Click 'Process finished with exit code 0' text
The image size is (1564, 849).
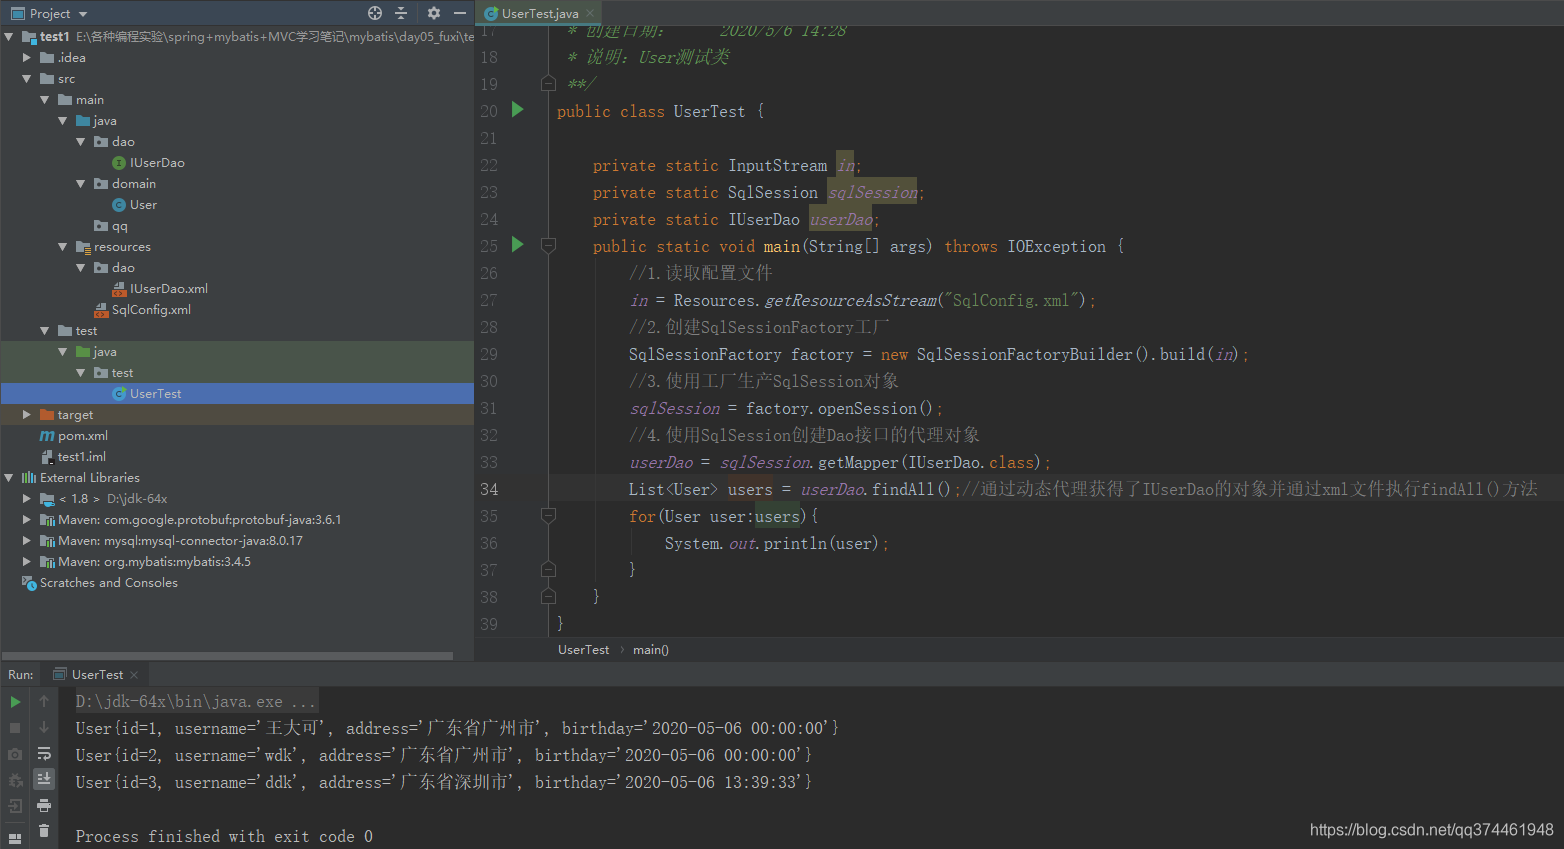coord(224,837)
